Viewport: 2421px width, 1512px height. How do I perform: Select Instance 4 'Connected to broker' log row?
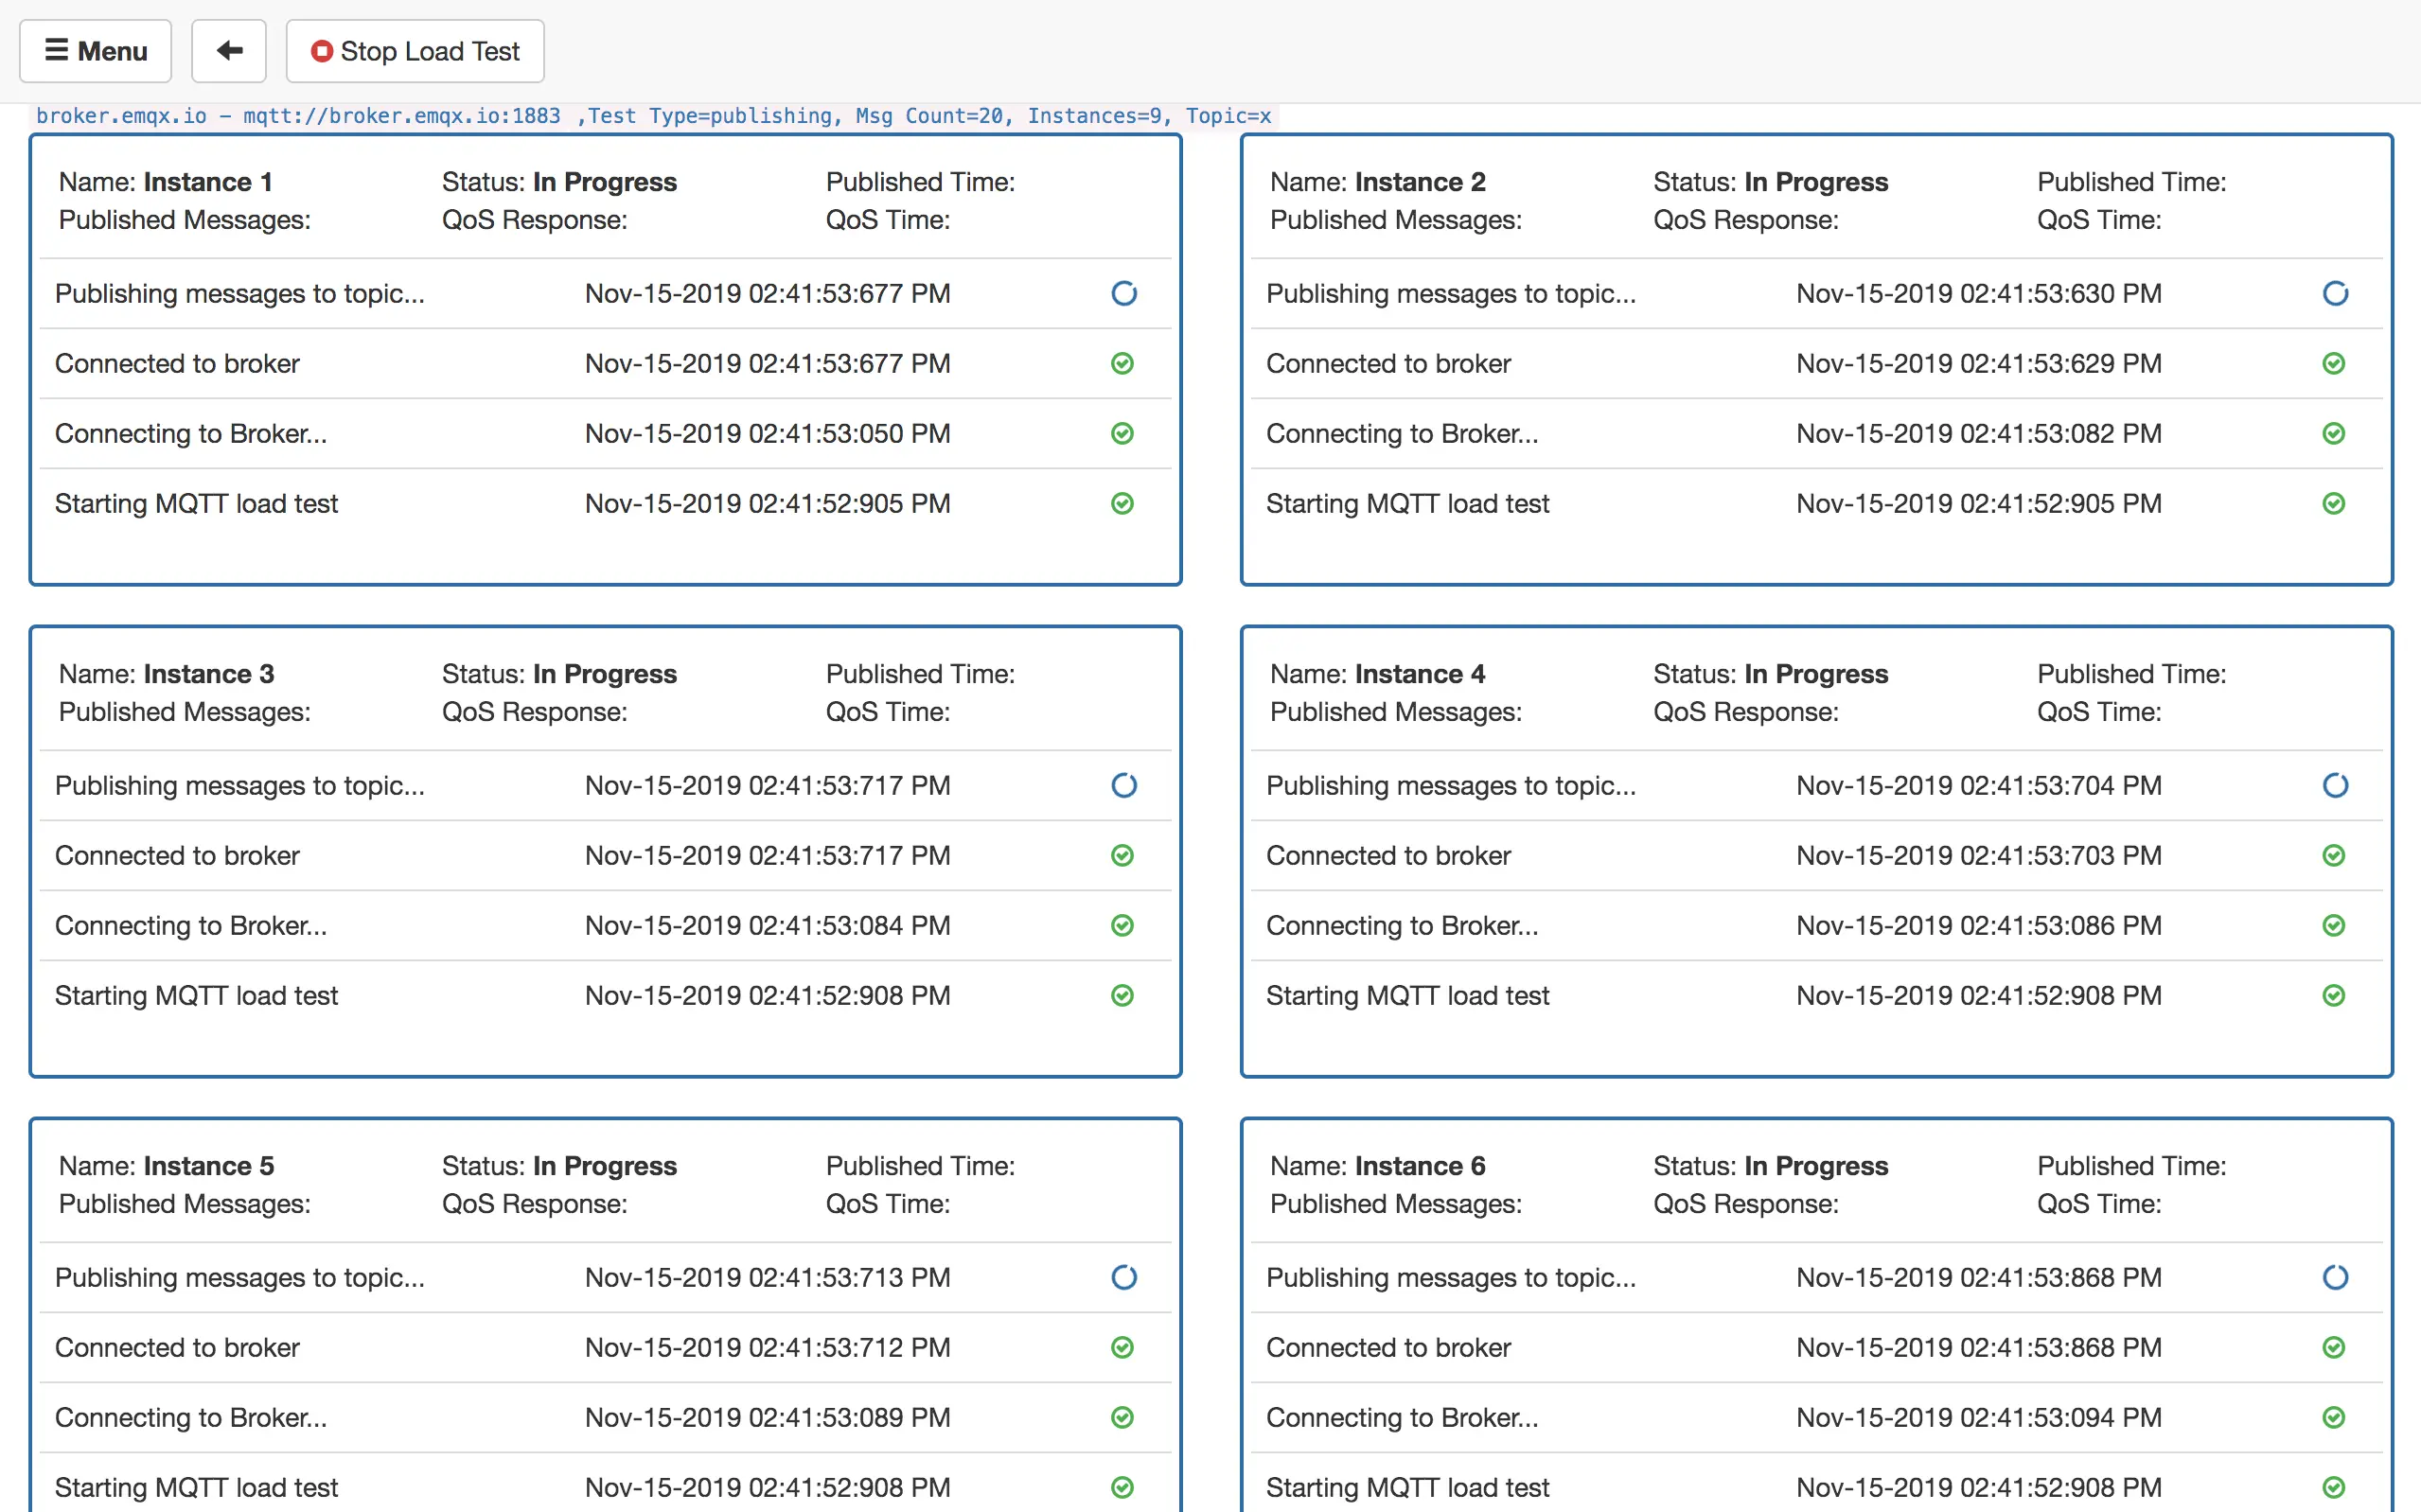click(x=1388, y=855)
